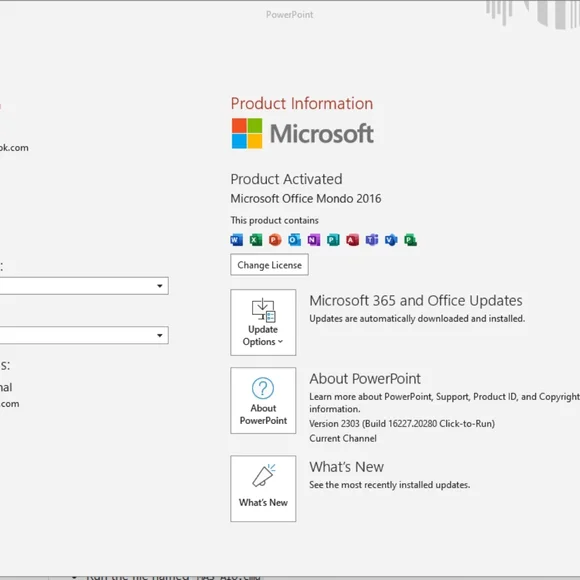Viewport: 580px width, 580px height.
Task: Click the Version 2303 build text
Action: pyautogui.click(x=402, y=424)
